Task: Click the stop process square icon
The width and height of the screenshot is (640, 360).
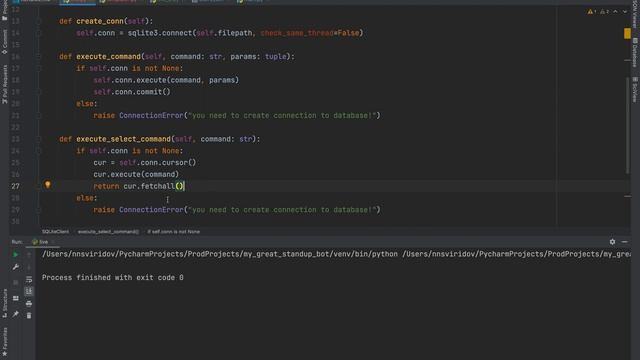Action: [x=16, y=282]
